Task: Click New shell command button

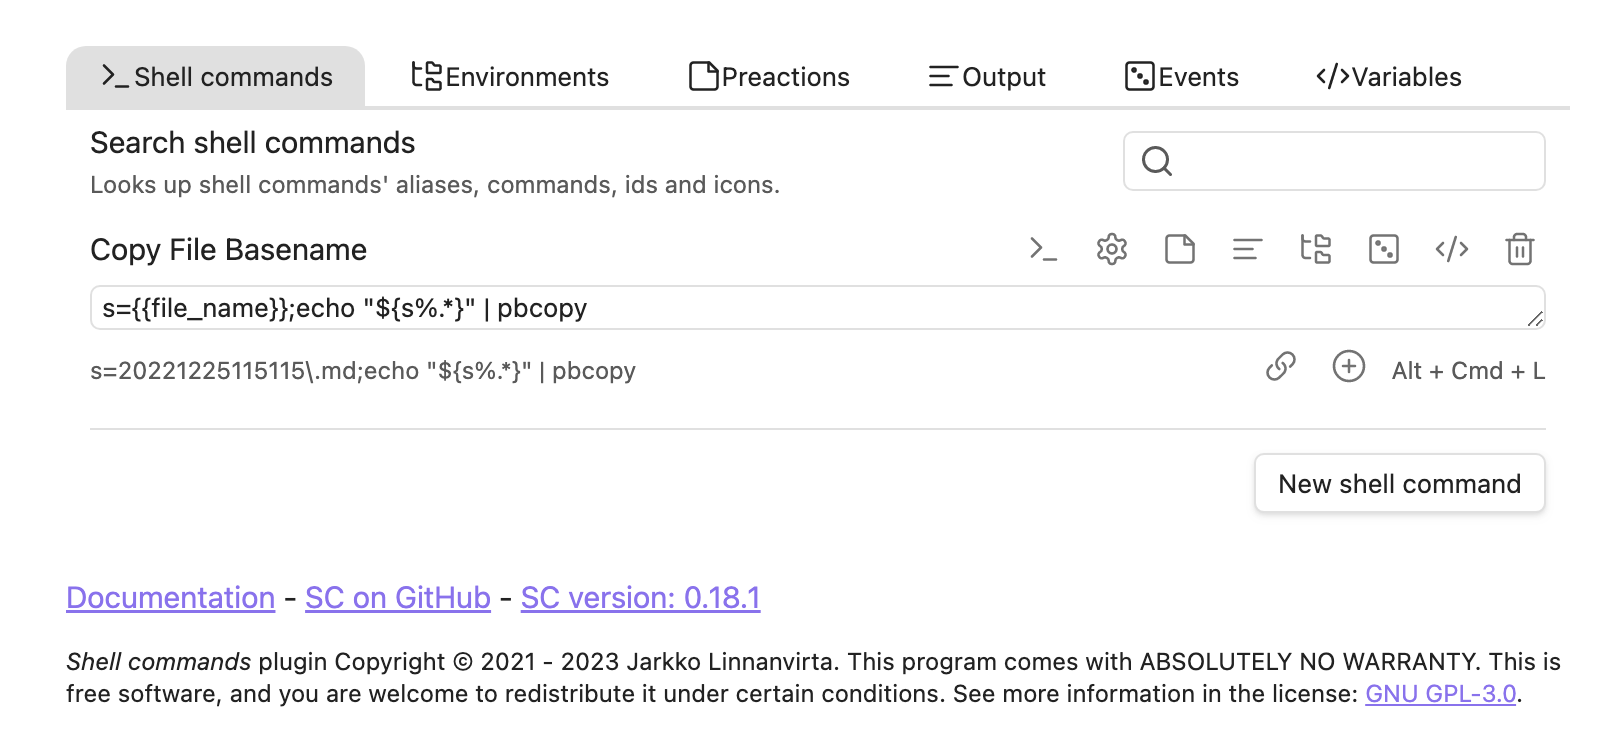Action: click(1399, 484)
